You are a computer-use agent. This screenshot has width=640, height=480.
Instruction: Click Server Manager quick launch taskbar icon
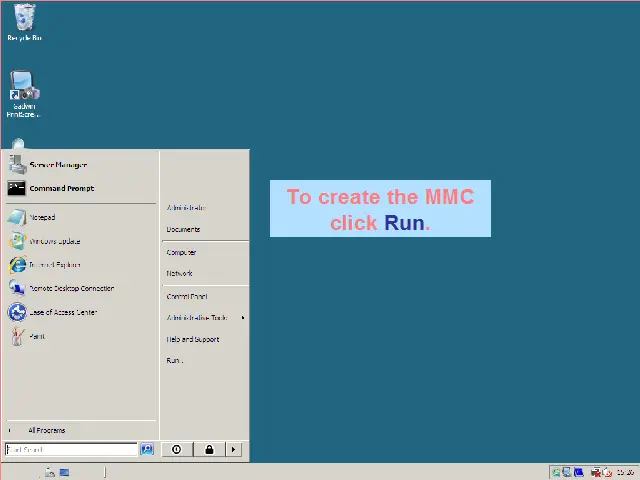[x=50, y=472]
